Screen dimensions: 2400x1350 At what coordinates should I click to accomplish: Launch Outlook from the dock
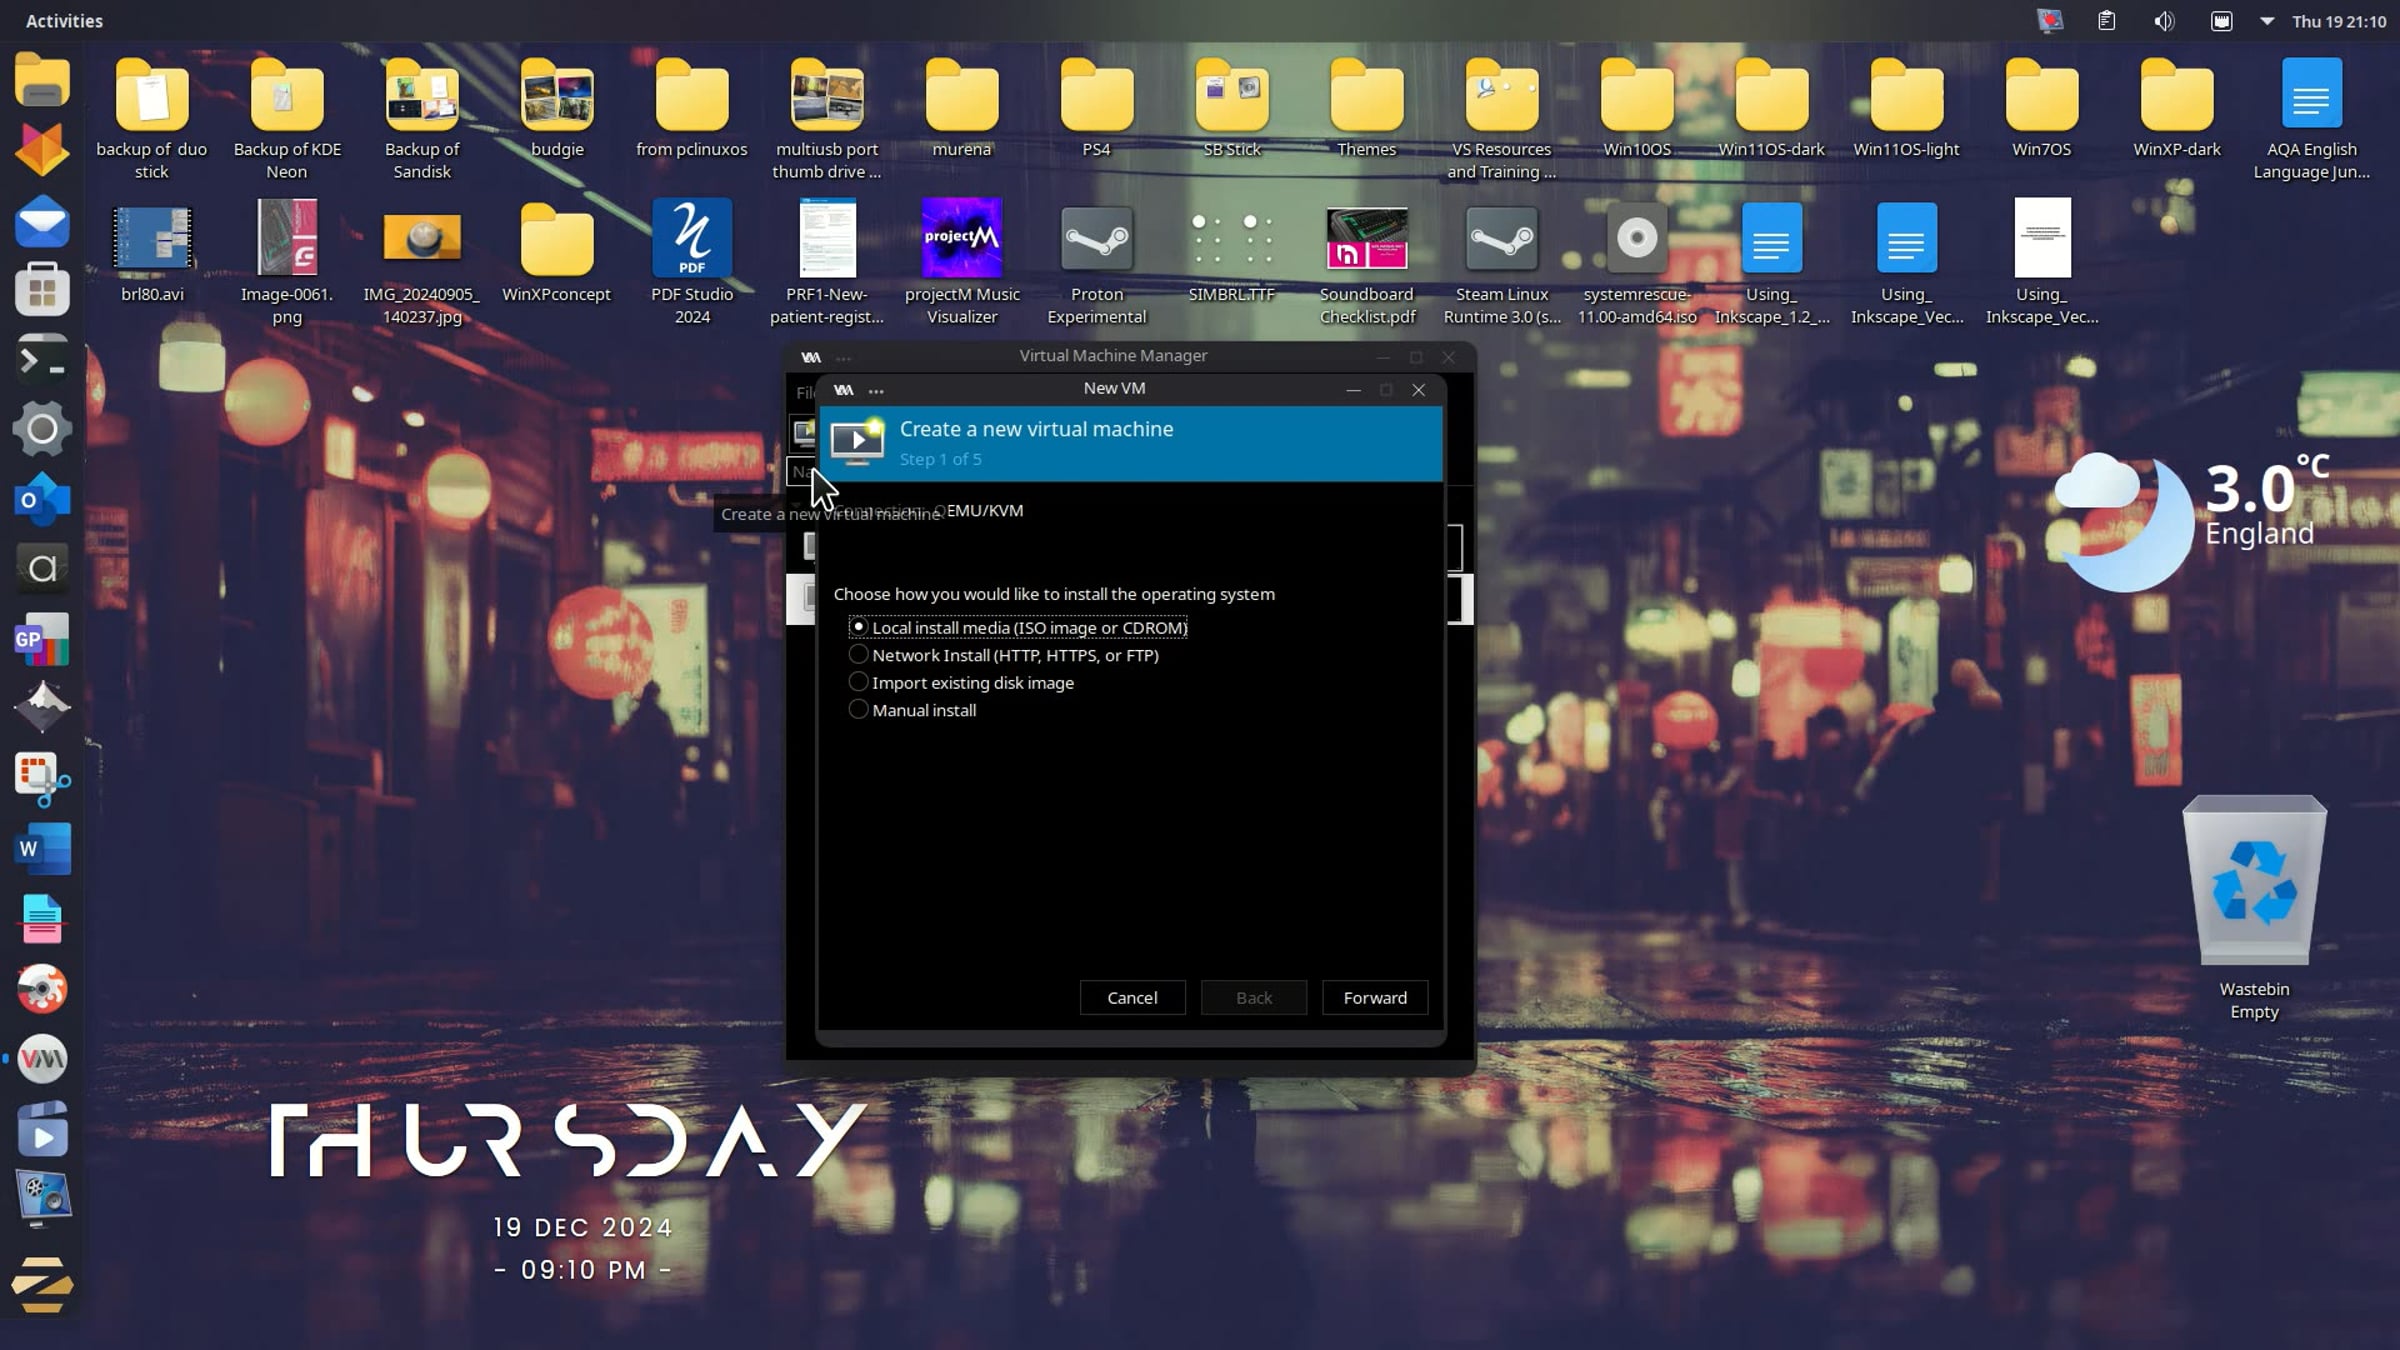[x=42, y=498]
